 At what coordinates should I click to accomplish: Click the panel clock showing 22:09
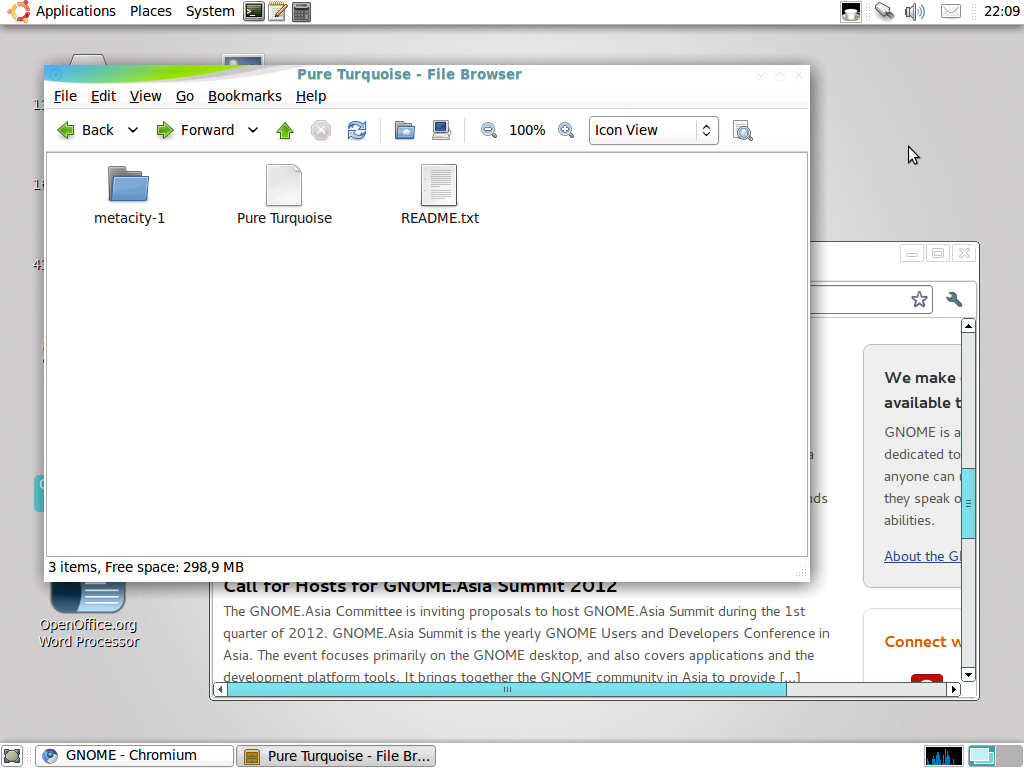1002,11
